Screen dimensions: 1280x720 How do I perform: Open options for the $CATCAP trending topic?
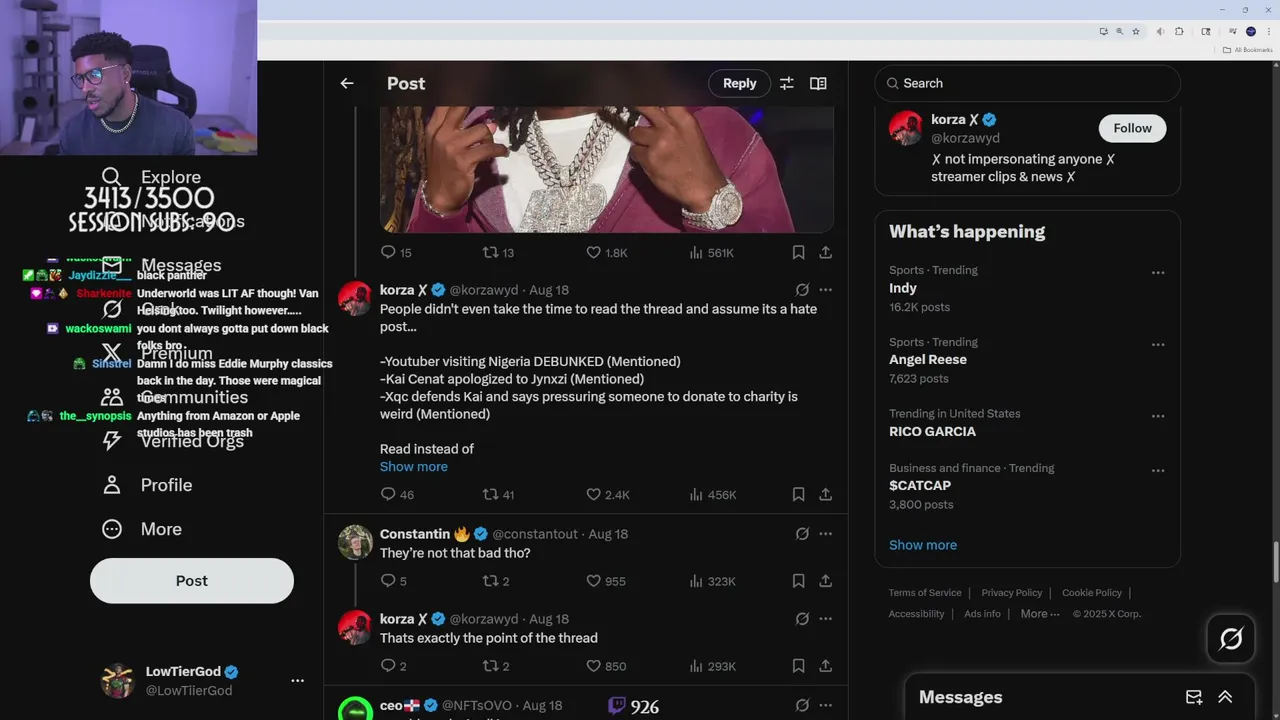coord(1158,470)
